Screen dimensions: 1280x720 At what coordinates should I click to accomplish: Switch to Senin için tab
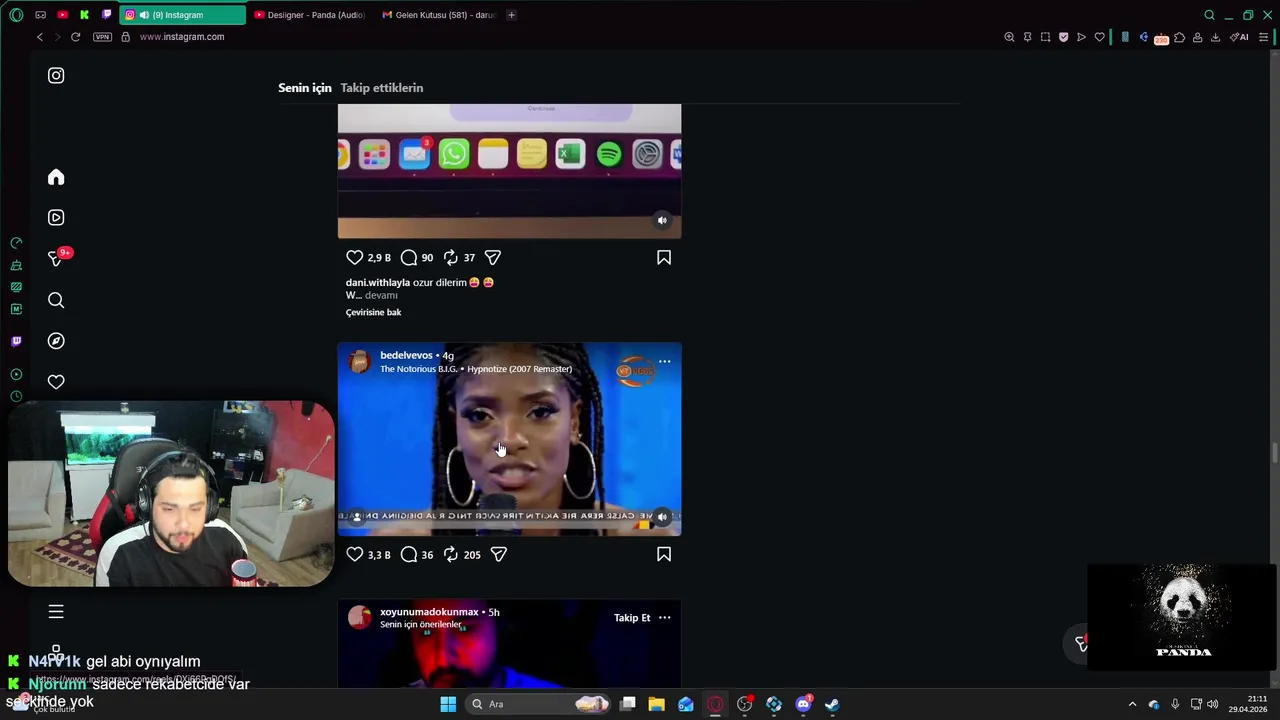click(x=304, y=88)
